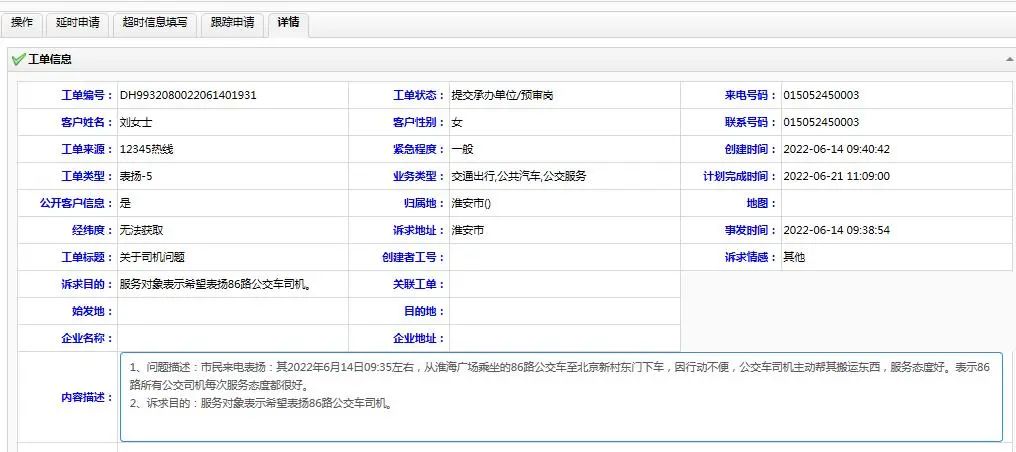Image resolution: width=1016 pixels, height=452 pixels.
Task: Click the 工单信息 panel header title
Action: pos(50,60)
